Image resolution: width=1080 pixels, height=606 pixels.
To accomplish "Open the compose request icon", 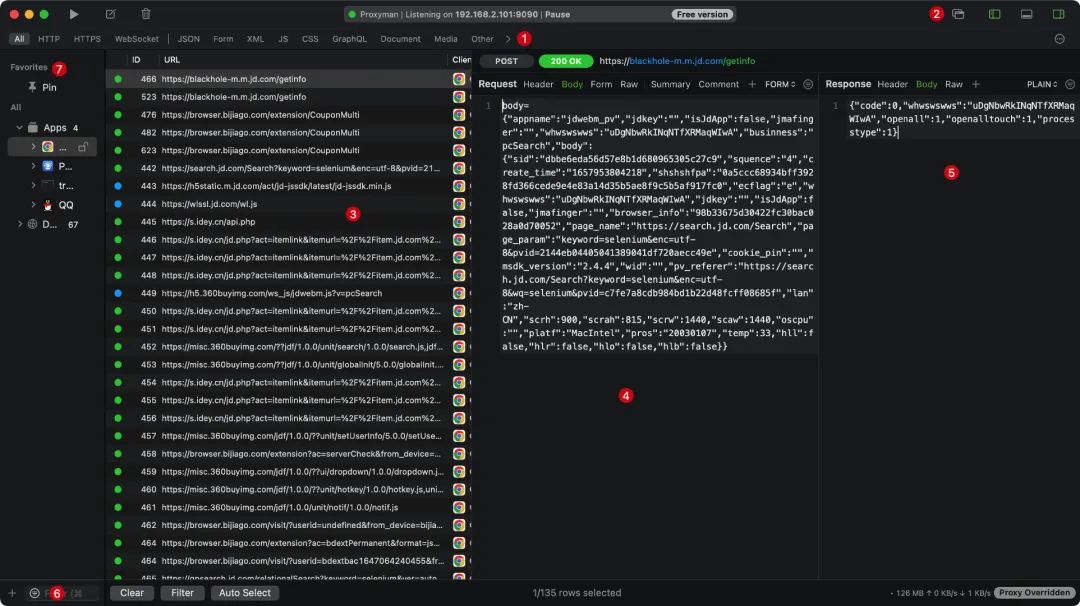I will click(110, 14).
